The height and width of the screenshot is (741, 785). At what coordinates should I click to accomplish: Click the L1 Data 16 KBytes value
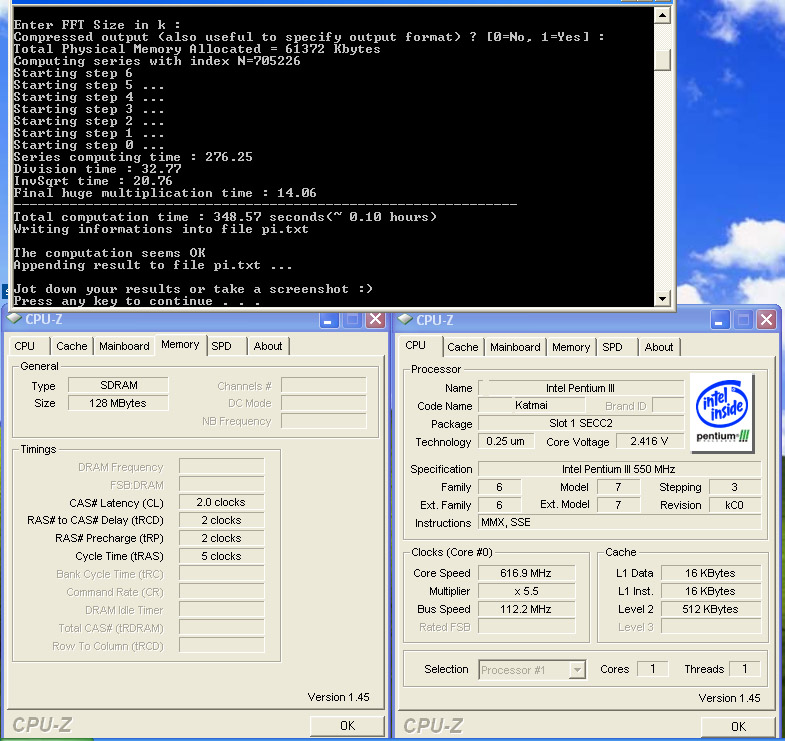pos(710,573)
